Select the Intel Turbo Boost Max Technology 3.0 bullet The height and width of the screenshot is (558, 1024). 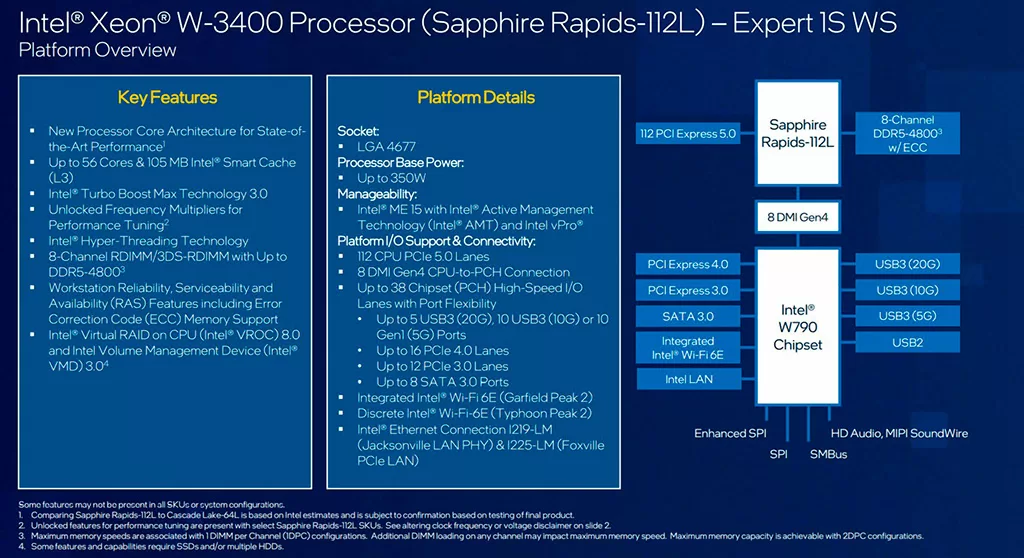157,193
